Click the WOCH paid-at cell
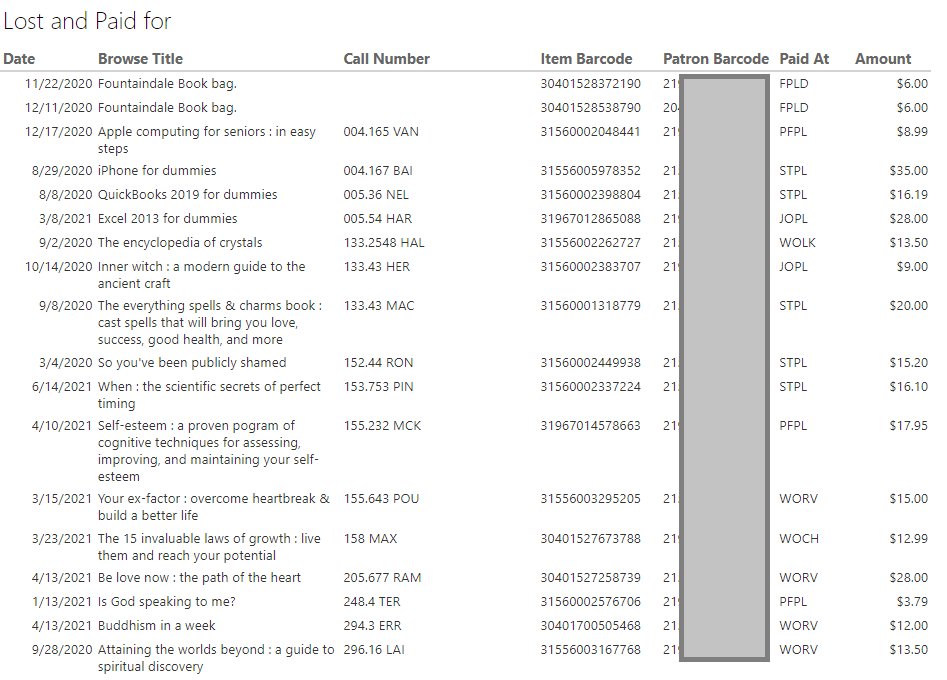The image size is (947, 680). [798, 539]
